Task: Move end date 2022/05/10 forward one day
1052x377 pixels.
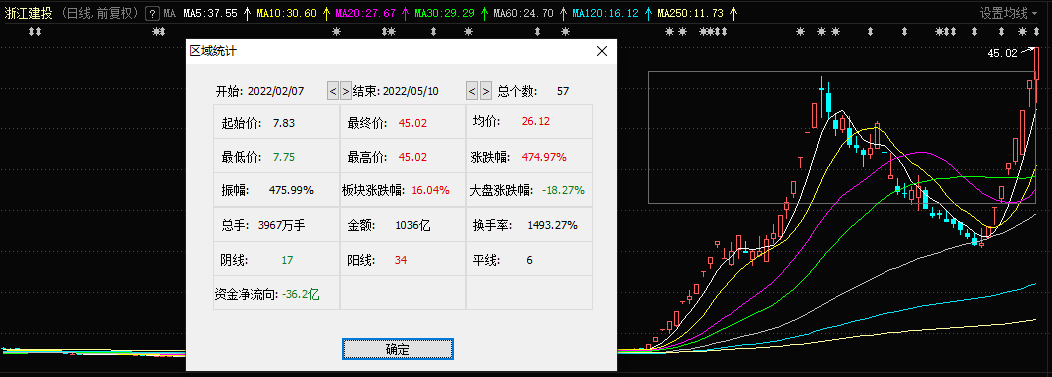Action: tap(486, 91)
